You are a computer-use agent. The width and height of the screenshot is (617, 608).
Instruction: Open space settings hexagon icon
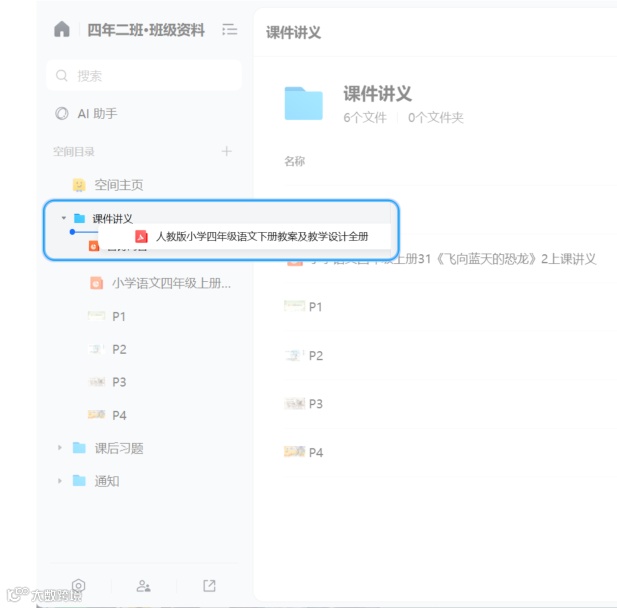[x=78, y=586]
